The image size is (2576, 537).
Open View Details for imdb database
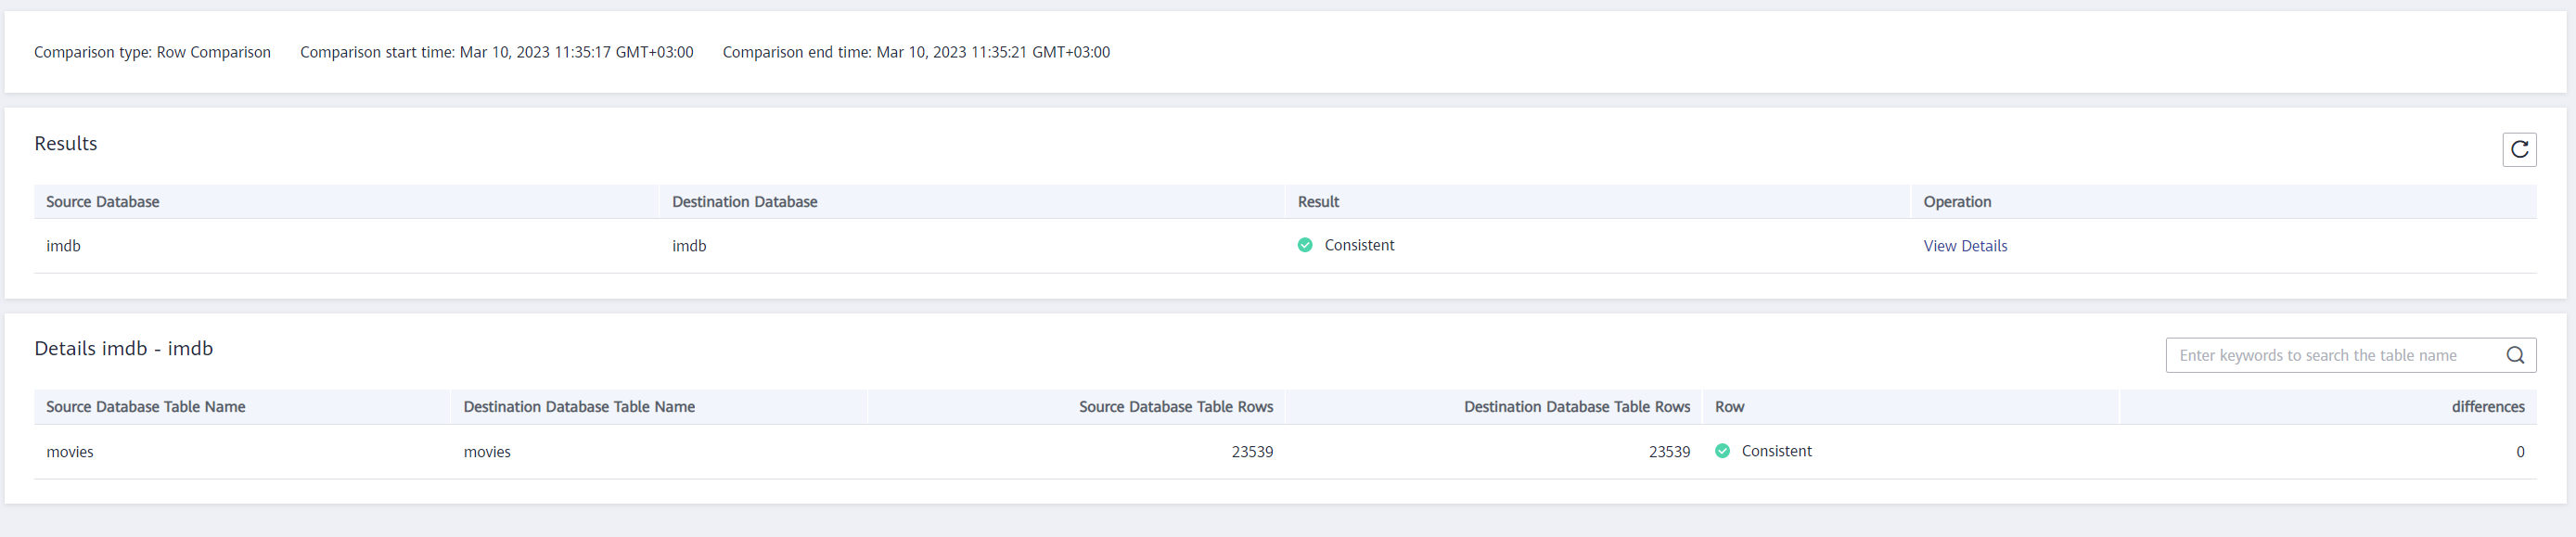tap(1964, 246)
